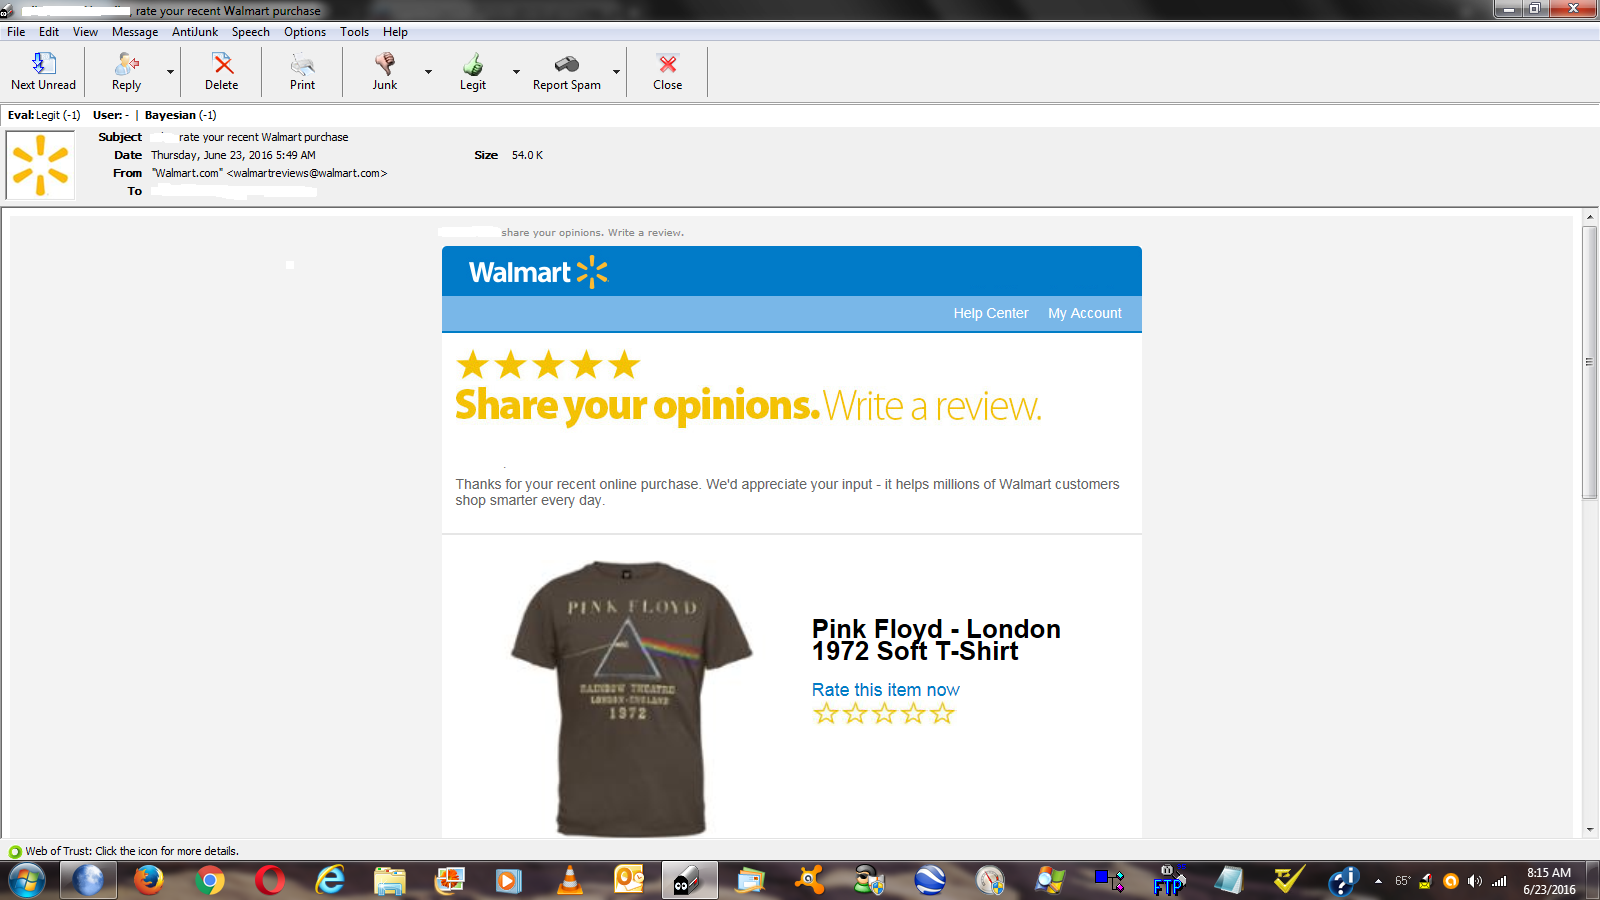Image resolution: width=1600 pixels, height=900 pixels.
Task: Launch Internet Explorer from the taskbar
Action: (x=330, y=881)
